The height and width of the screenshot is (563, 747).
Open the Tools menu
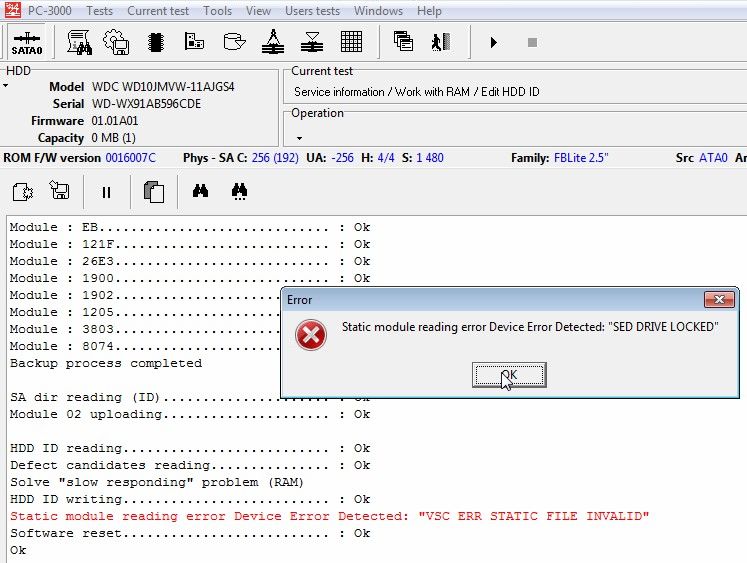coord(217,10)
